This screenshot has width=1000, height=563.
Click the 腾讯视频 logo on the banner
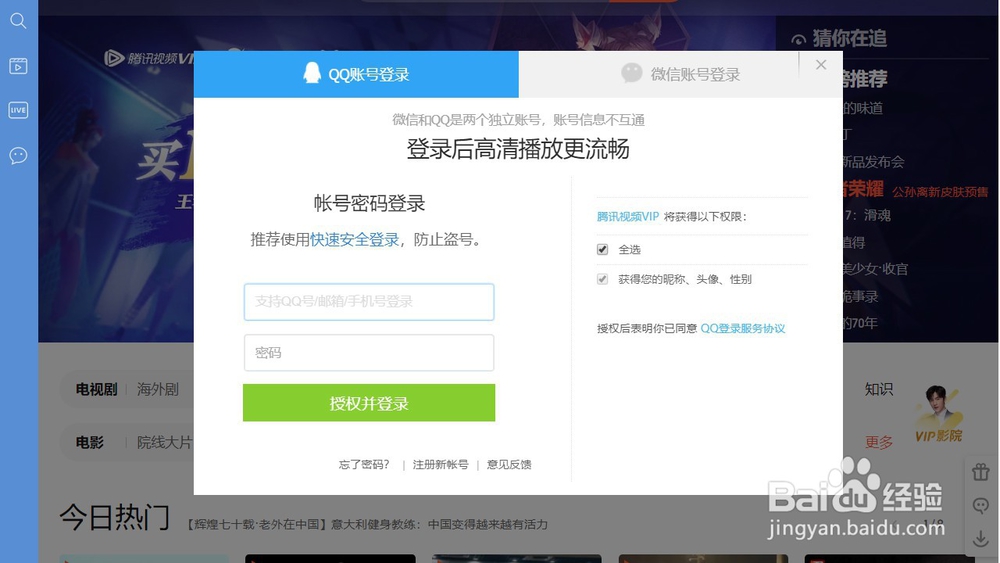tap(148, 58)
